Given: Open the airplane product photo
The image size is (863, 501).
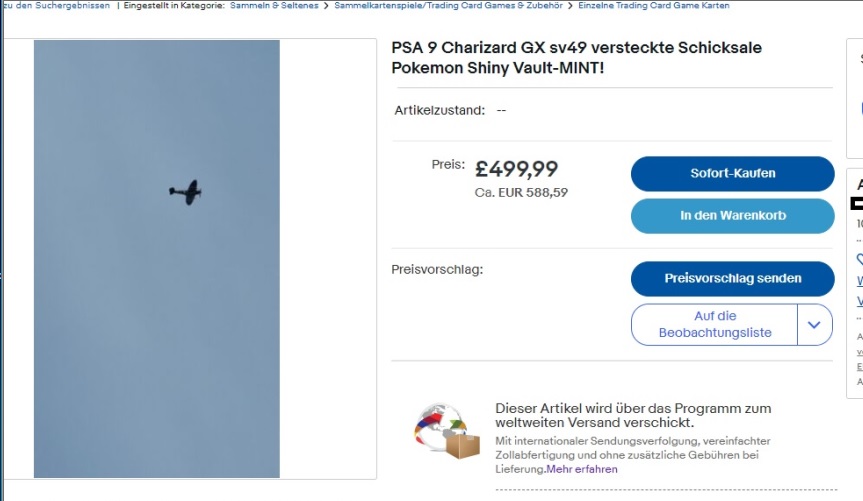Looking at the screenshot, I should click(157, 258).
